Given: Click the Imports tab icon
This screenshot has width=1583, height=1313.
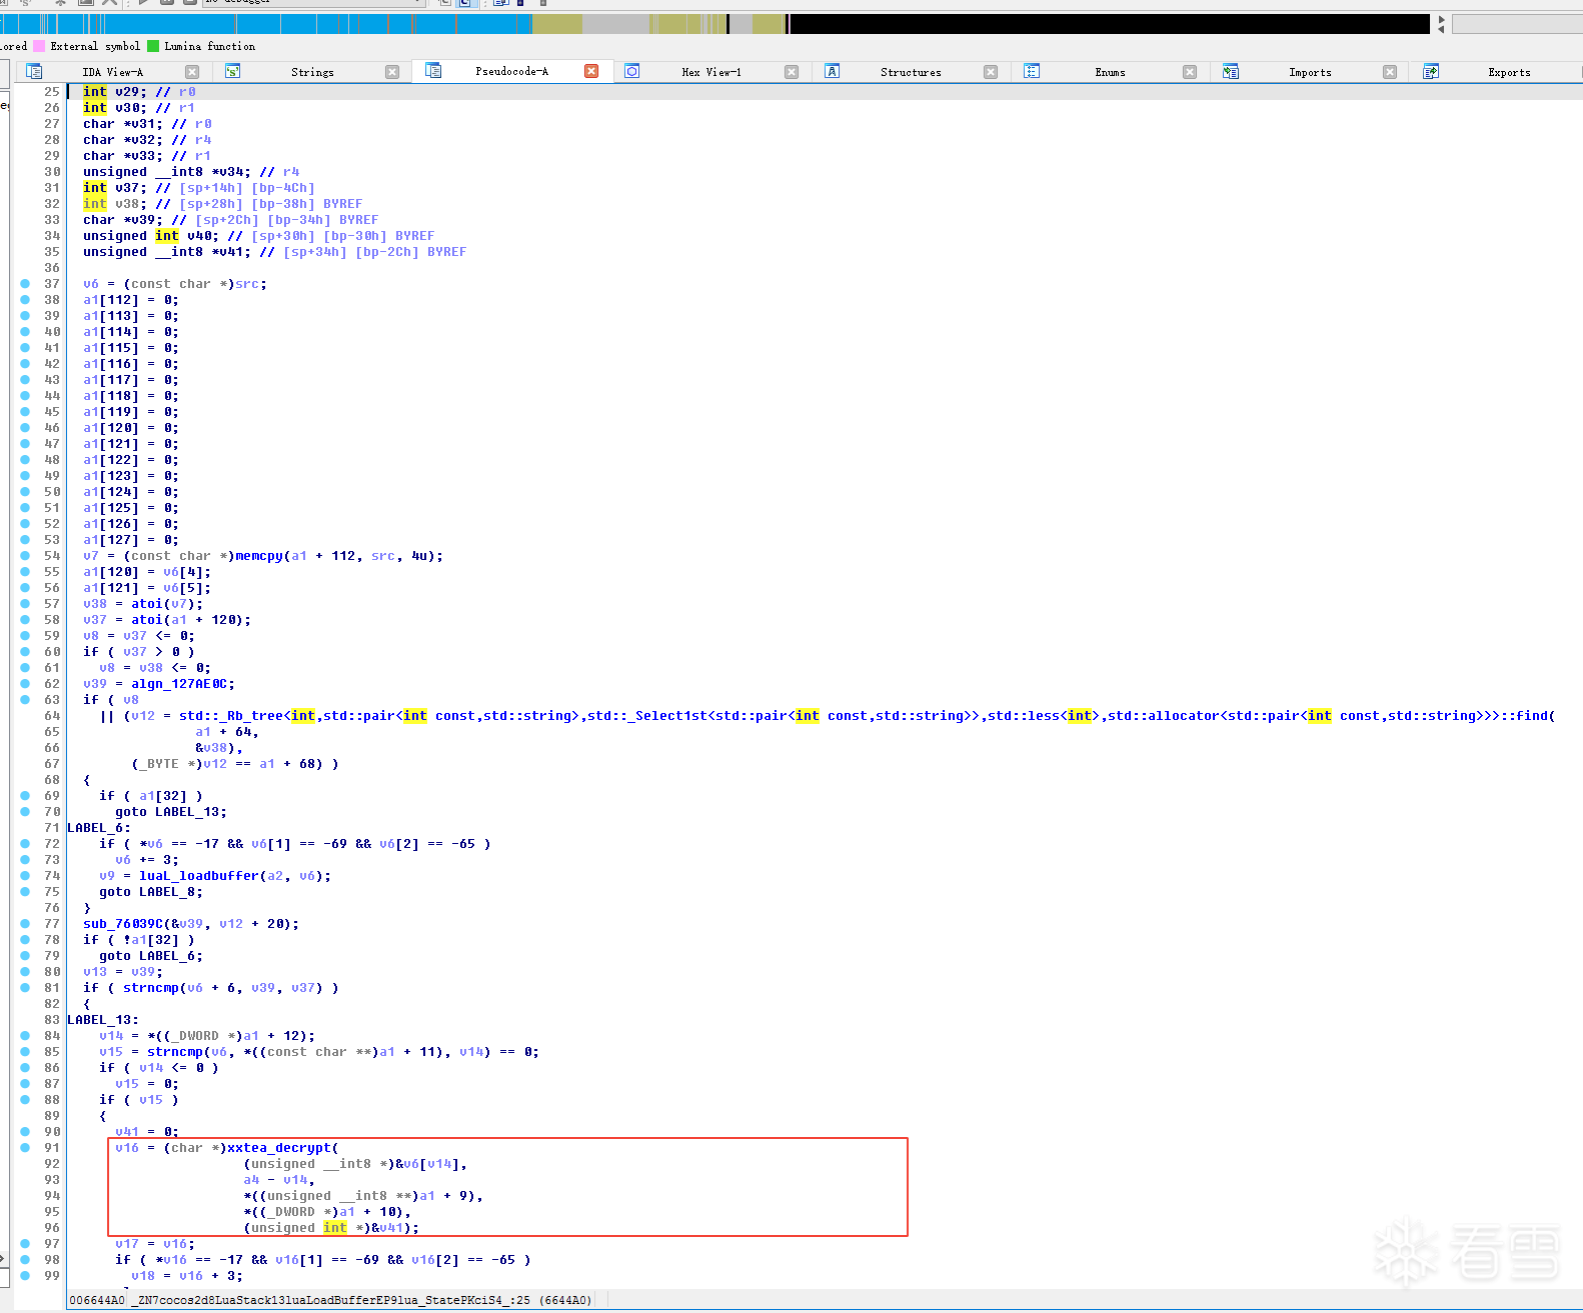Looking at the screenshot, I should click(1231, 71).
